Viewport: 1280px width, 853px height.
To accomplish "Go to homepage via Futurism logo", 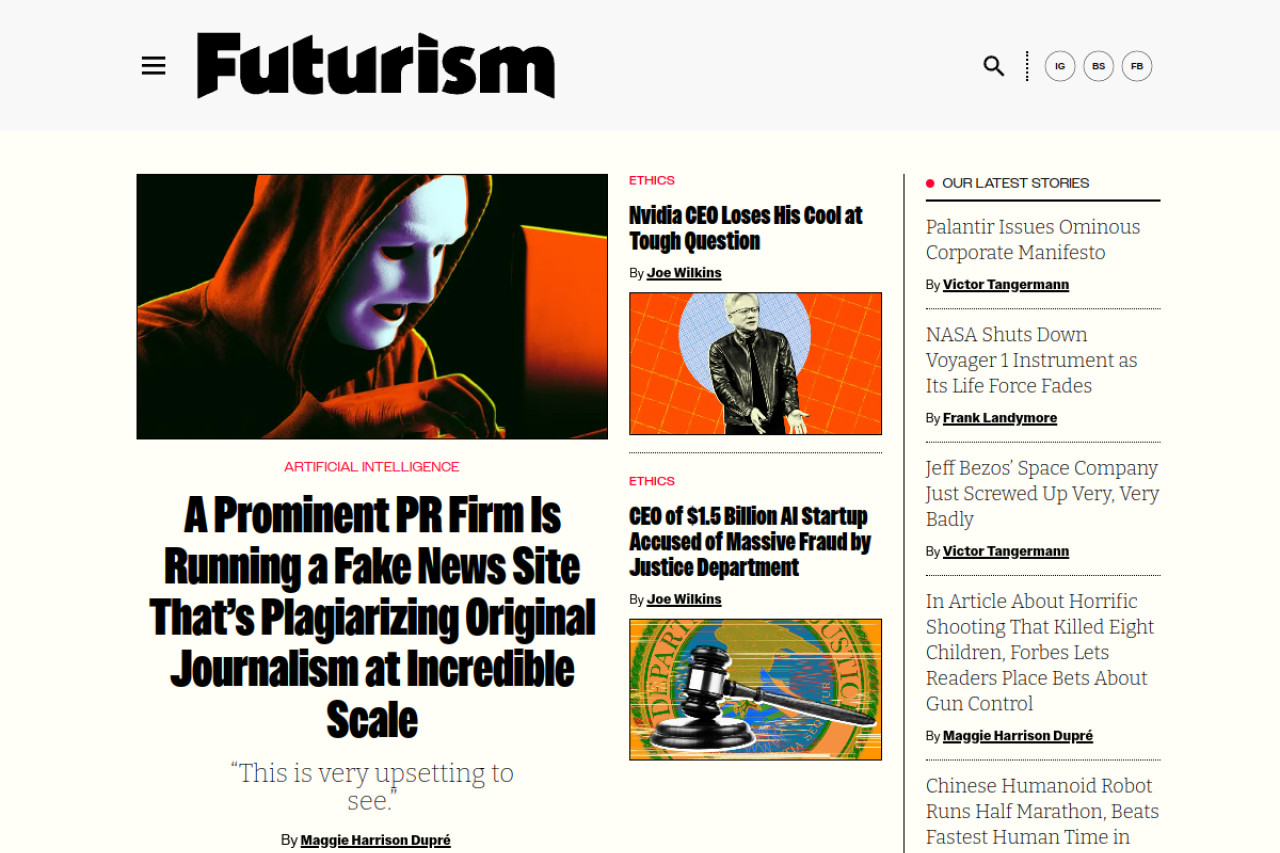I will (376, 66).
